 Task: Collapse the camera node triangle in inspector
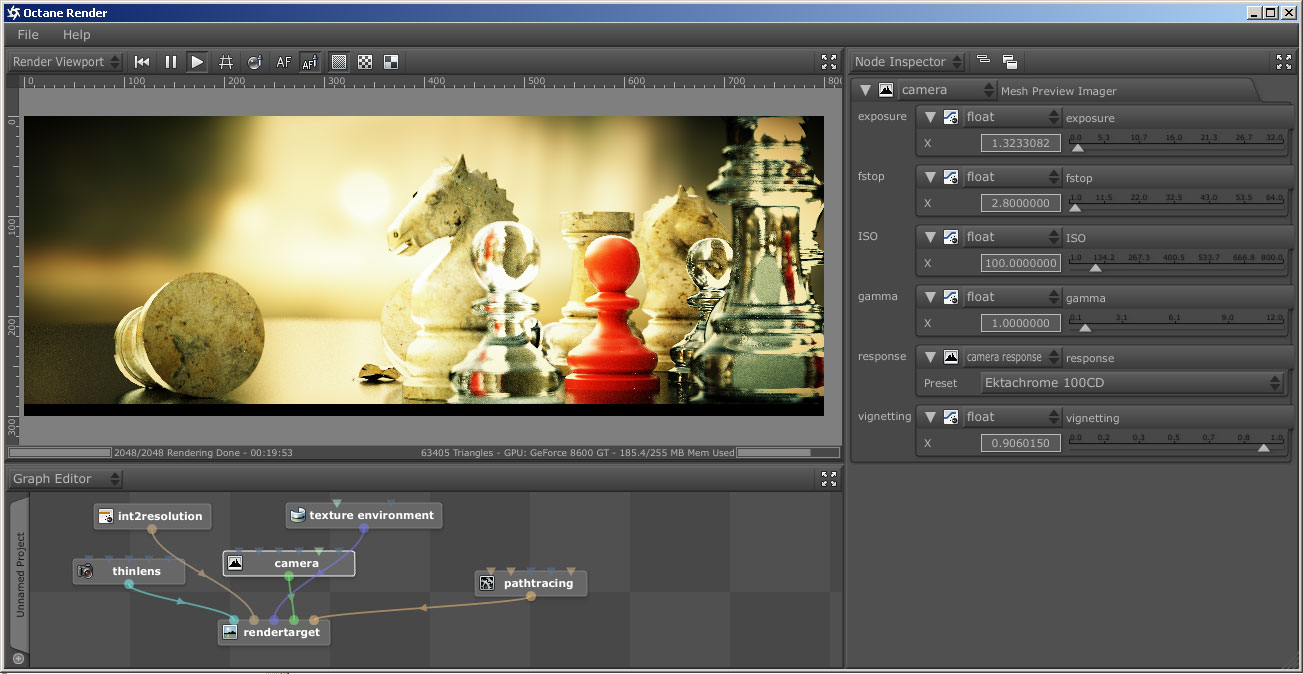866,90
